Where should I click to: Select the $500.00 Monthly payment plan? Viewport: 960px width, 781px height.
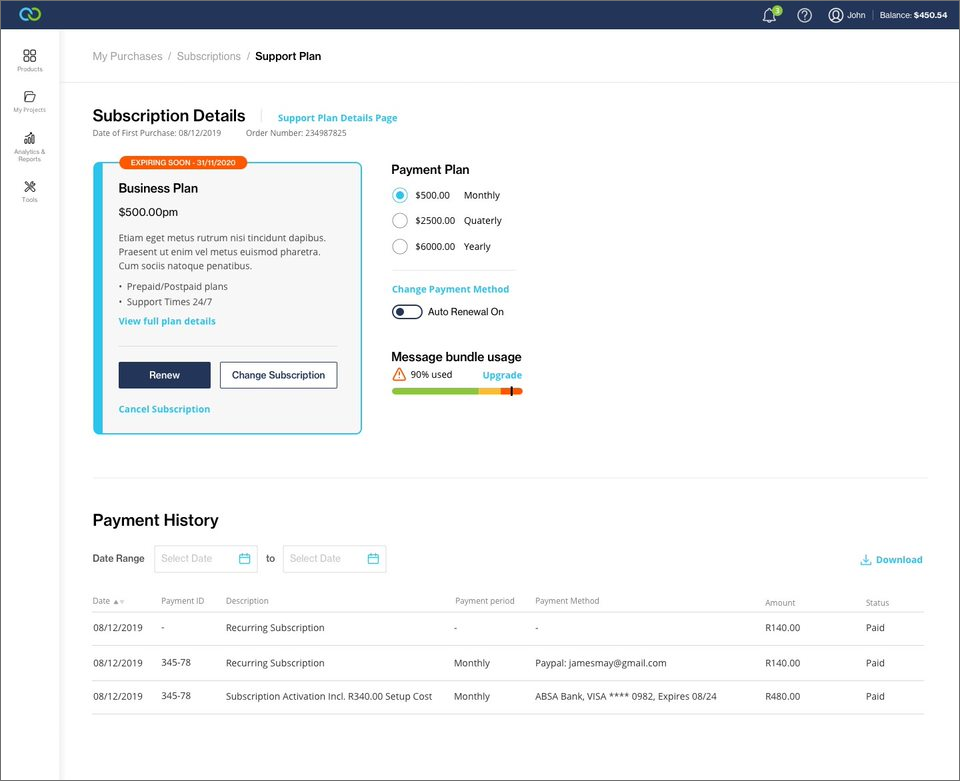coord(400,195)
